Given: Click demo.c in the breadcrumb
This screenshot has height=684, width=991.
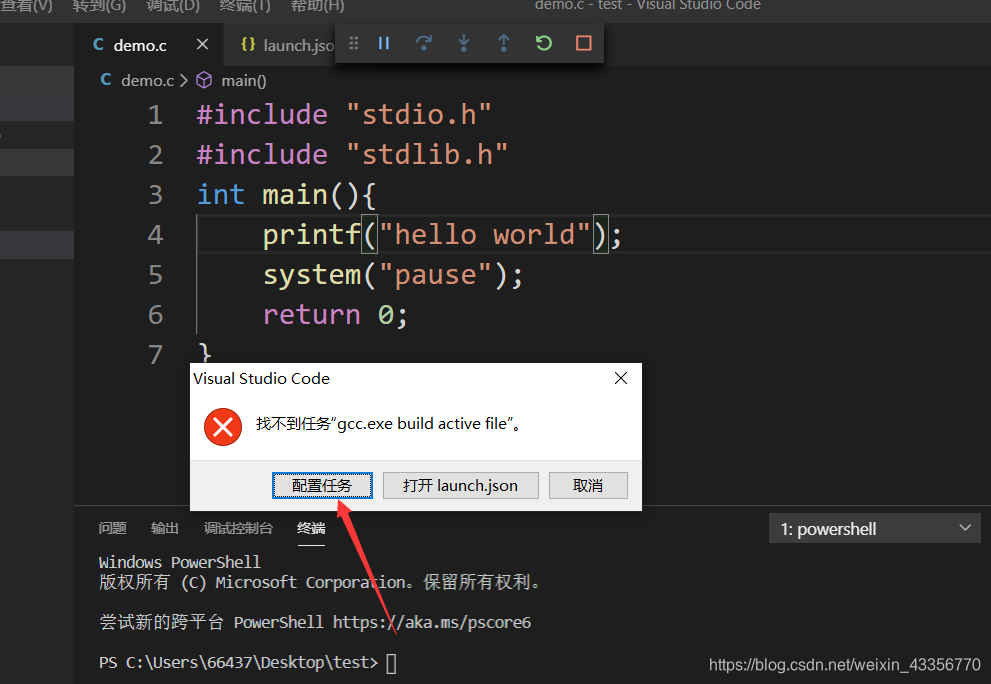Looking at the screenshot, I should (x=147, y=81).
